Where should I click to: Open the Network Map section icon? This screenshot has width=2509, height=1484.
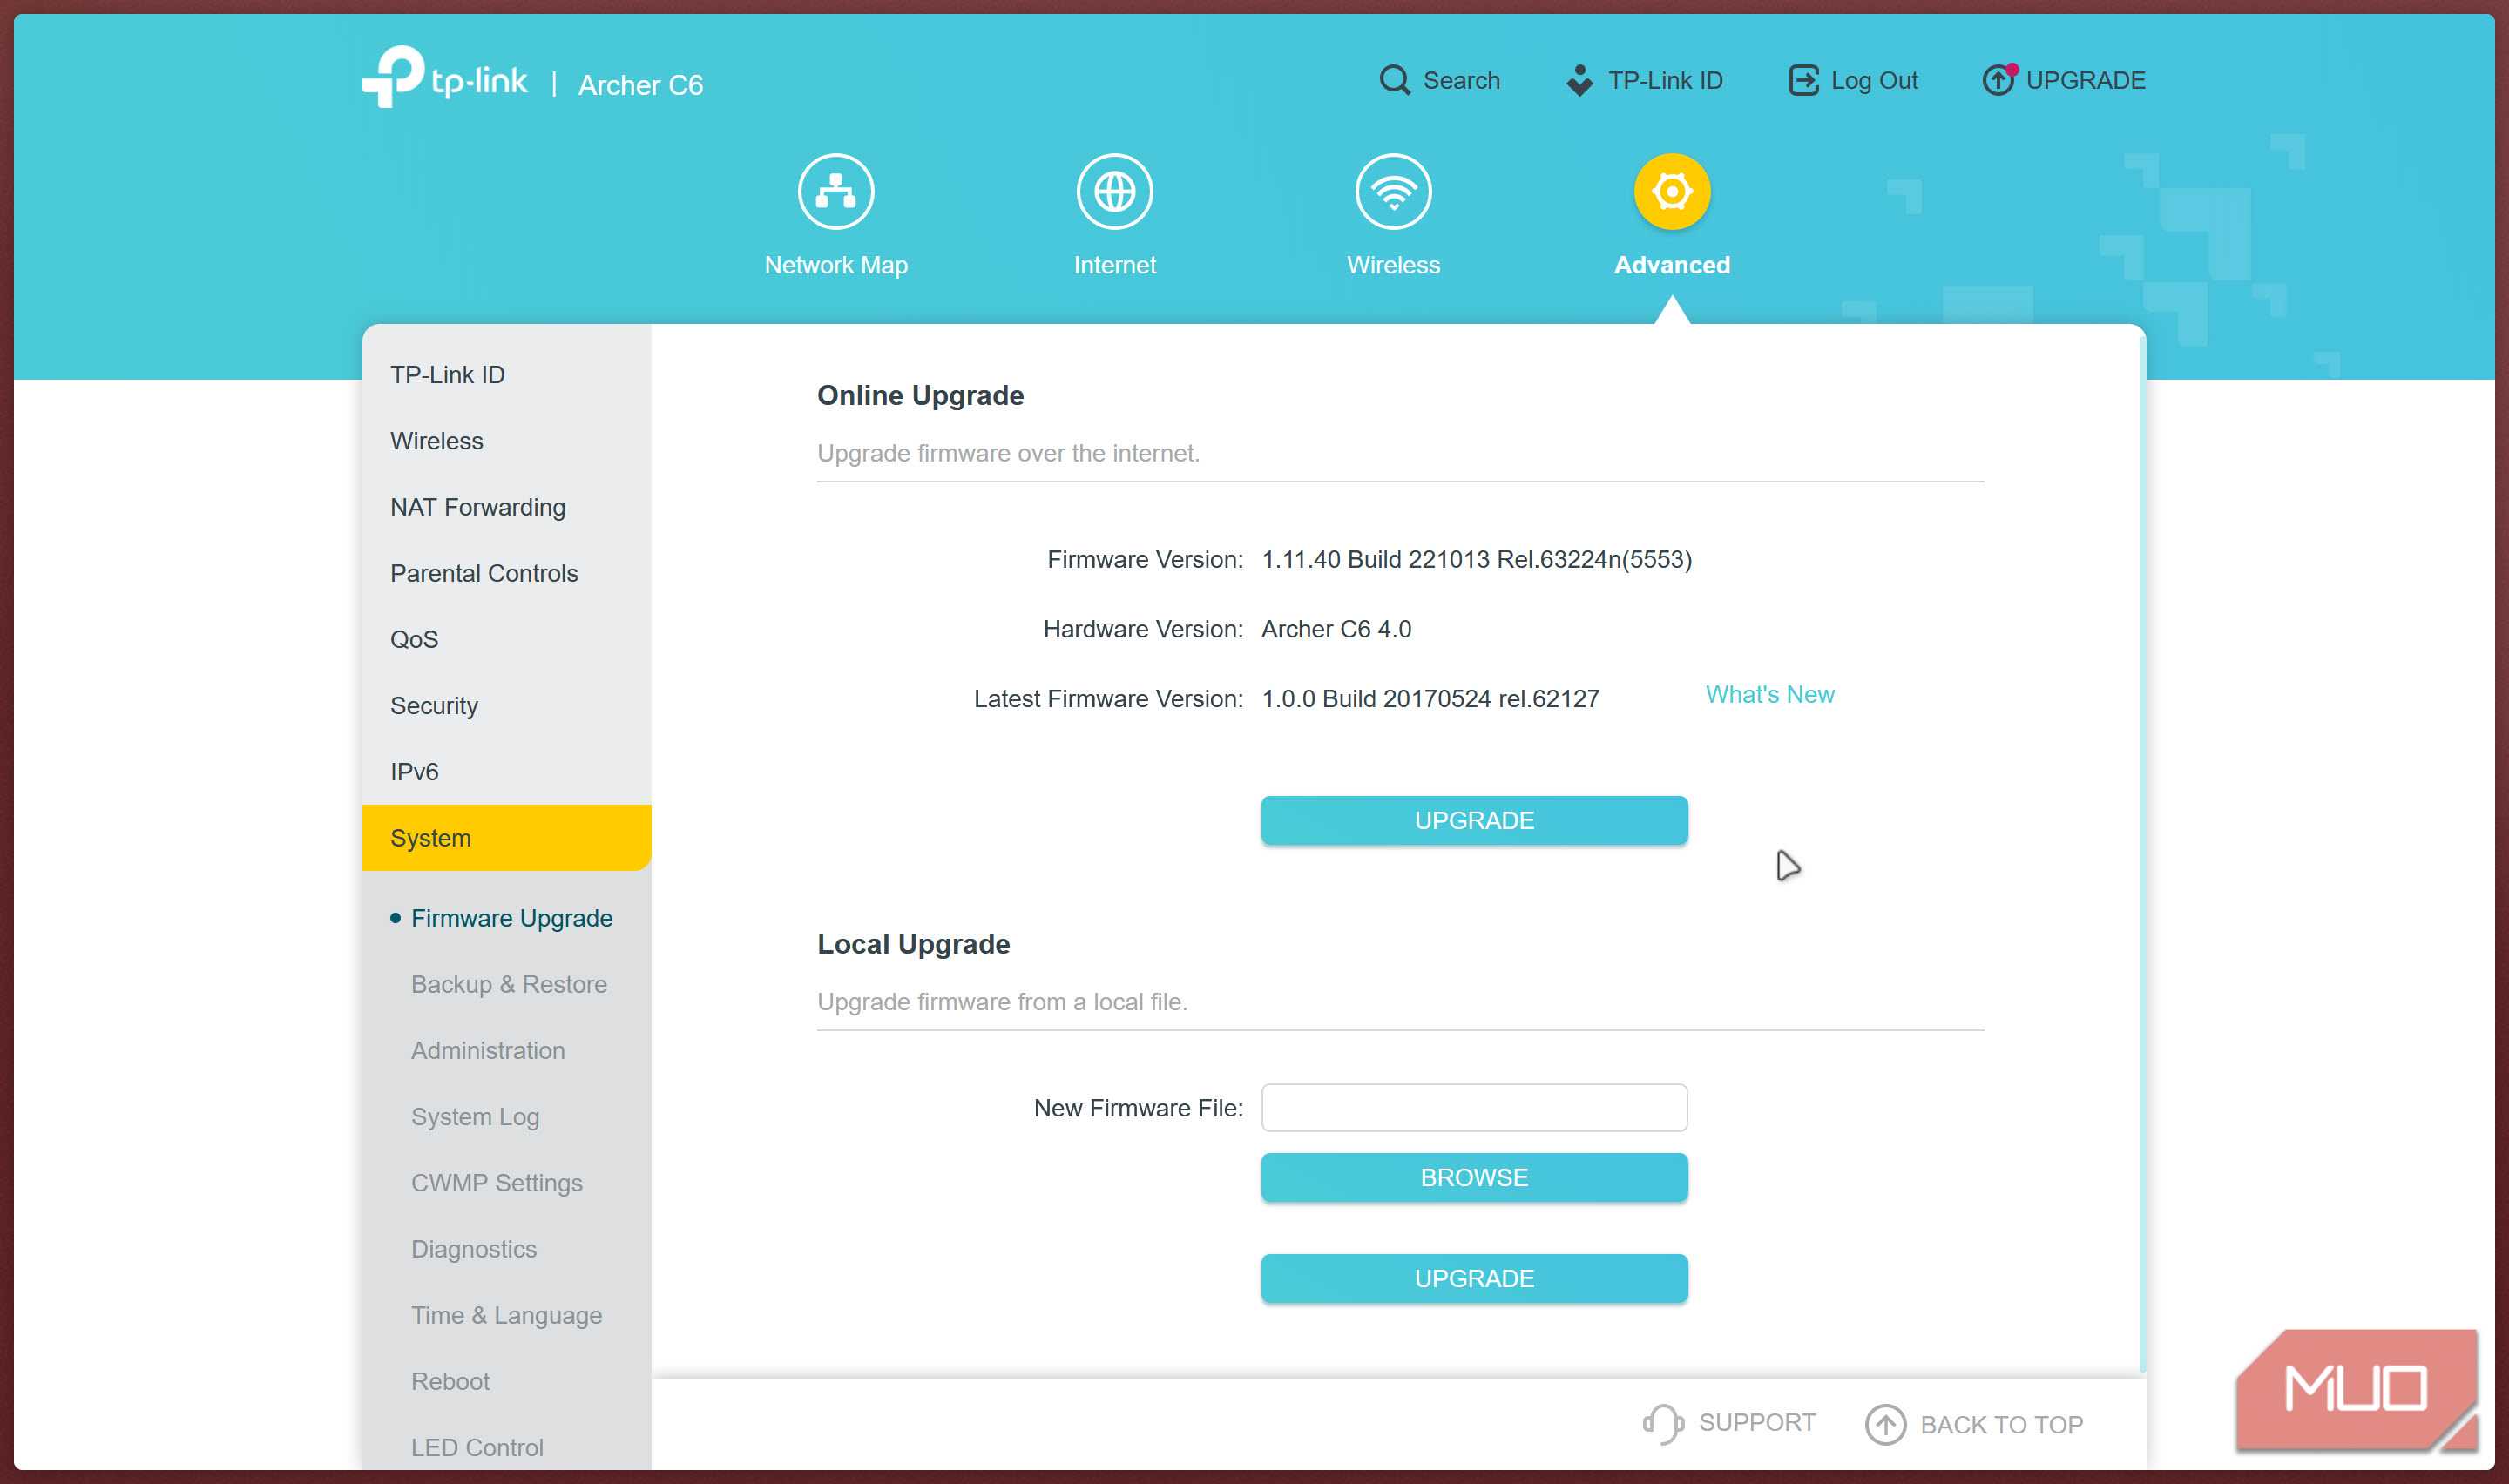pos(836,190)
